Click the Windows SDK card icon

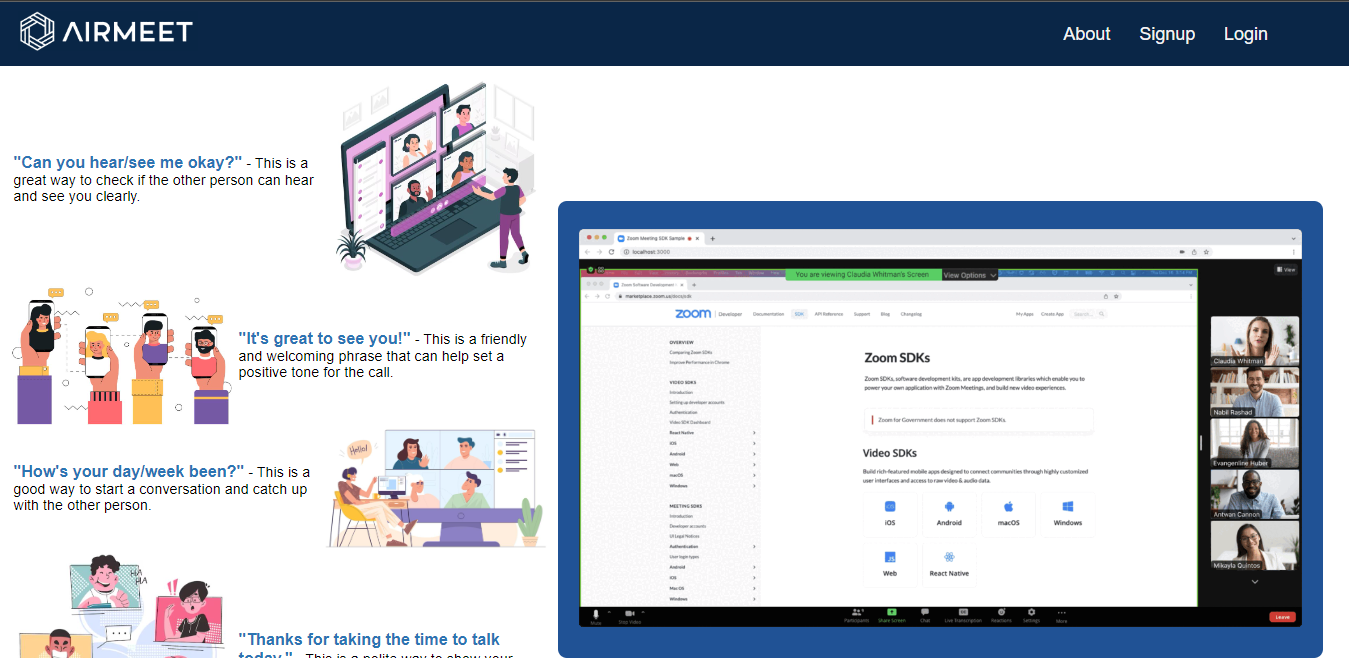coord(1068,507)
